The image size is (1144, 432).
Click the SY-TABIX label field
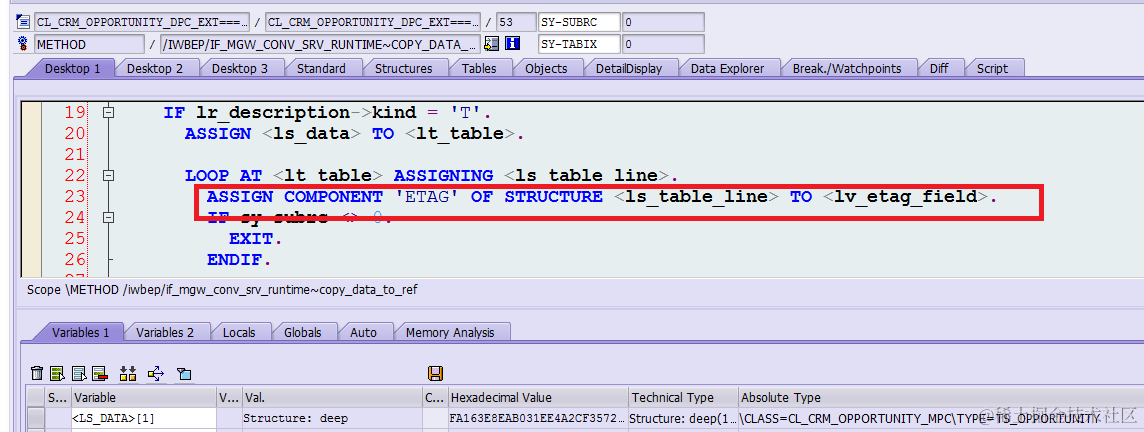579,44
